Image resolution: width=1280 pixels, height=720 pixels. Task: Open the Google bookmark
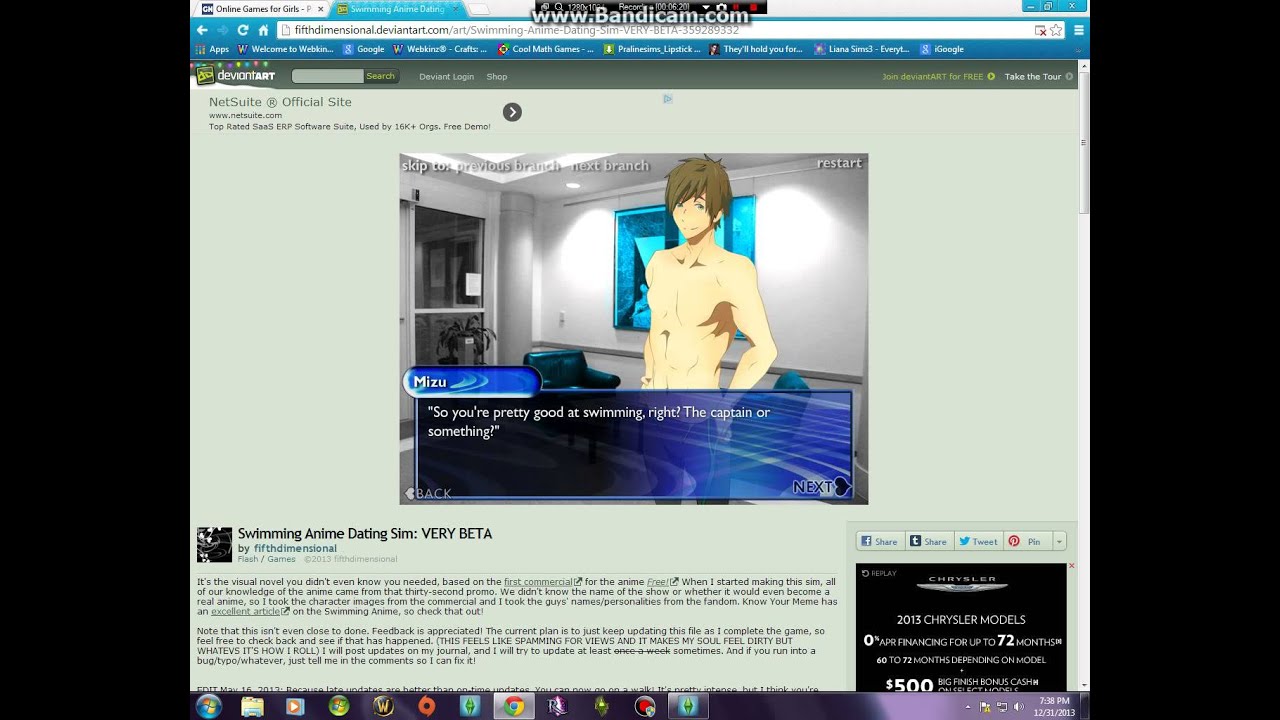tap(364, 49)
